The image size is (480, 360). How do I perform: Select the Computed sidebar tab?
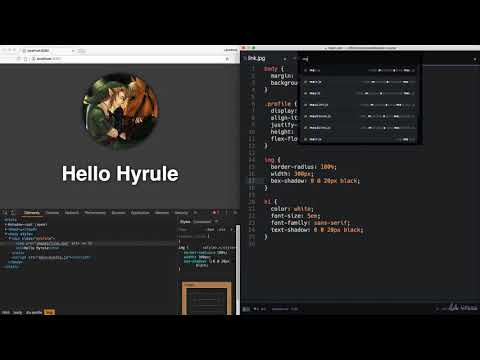coord(202,222)
